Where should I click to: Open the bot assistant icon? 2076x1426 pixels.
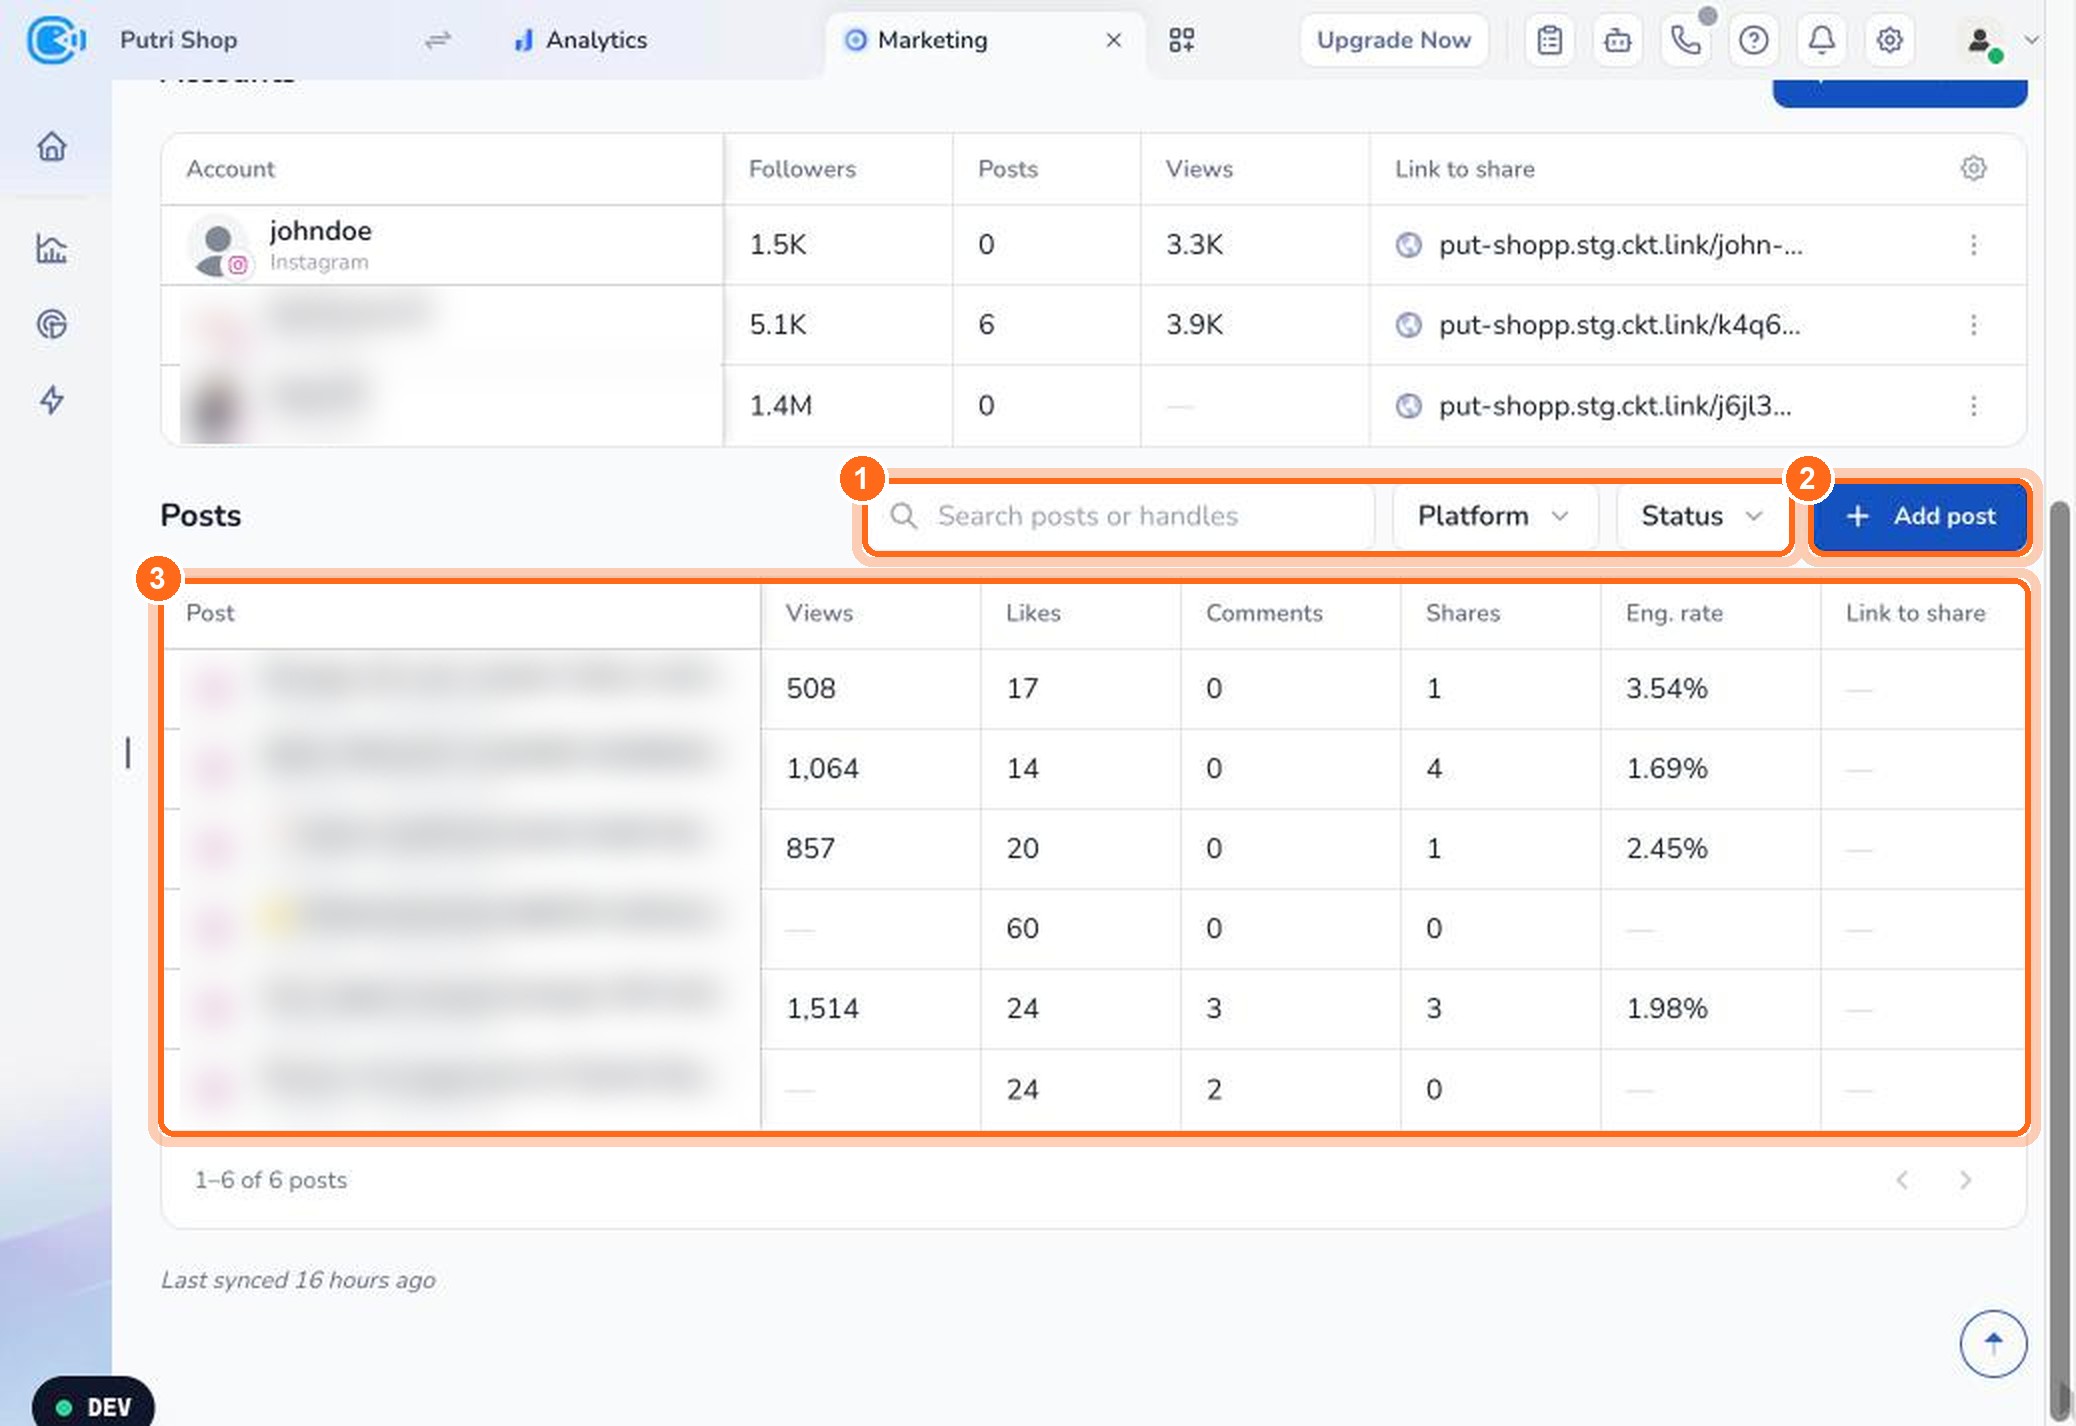(x=1618, y=40)
